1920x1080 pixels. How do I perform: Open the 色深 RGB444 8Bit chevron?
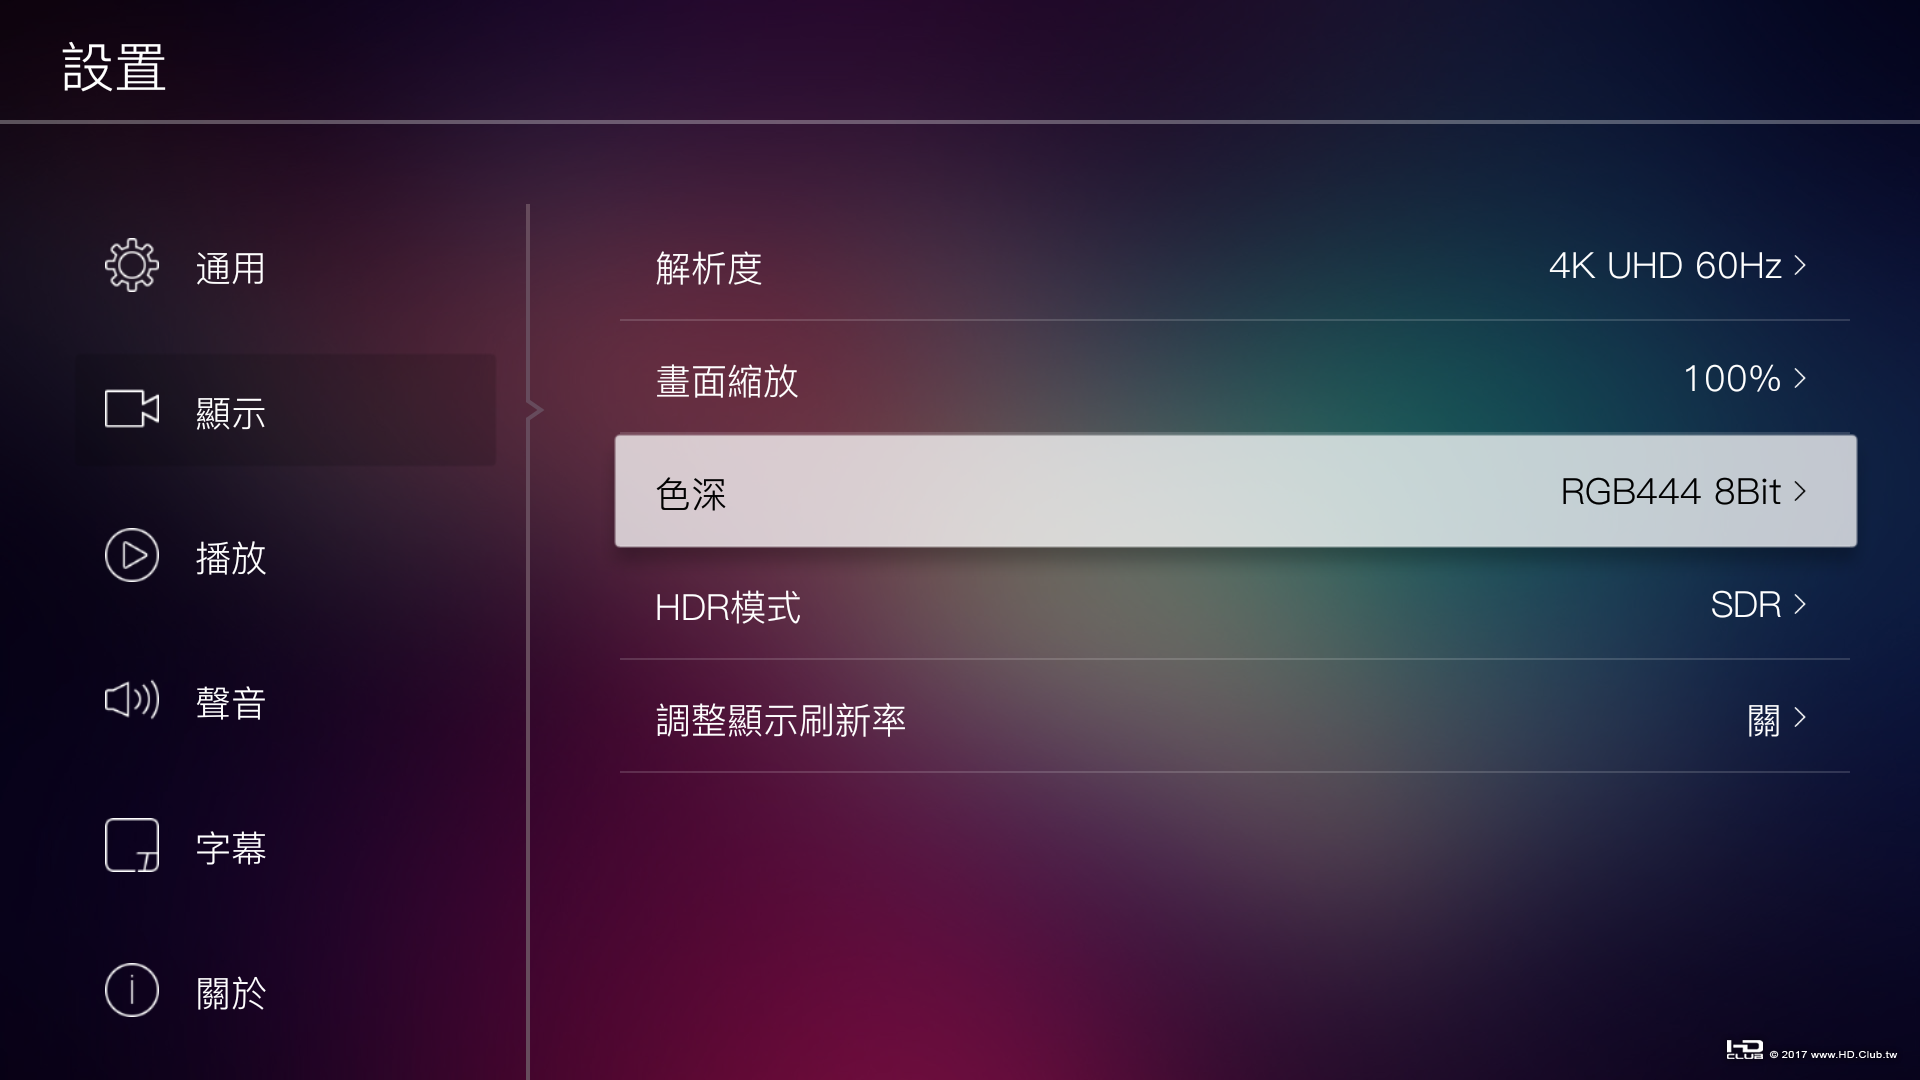pyautogui.click(x=1801, y=491)
